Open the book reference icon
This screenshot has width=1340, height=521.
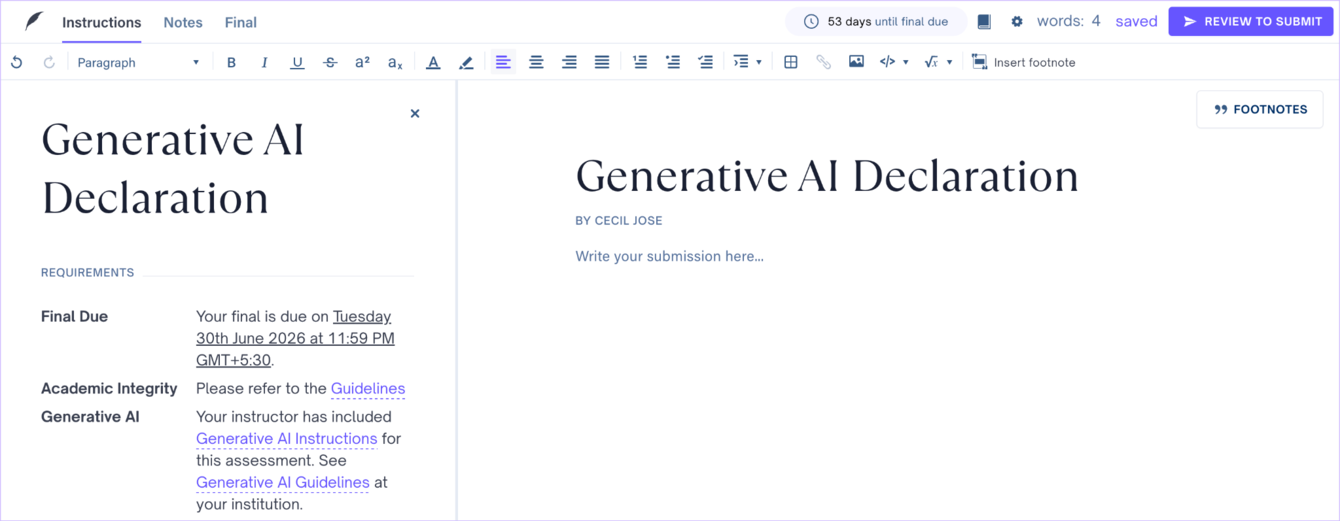coord(984,21)
